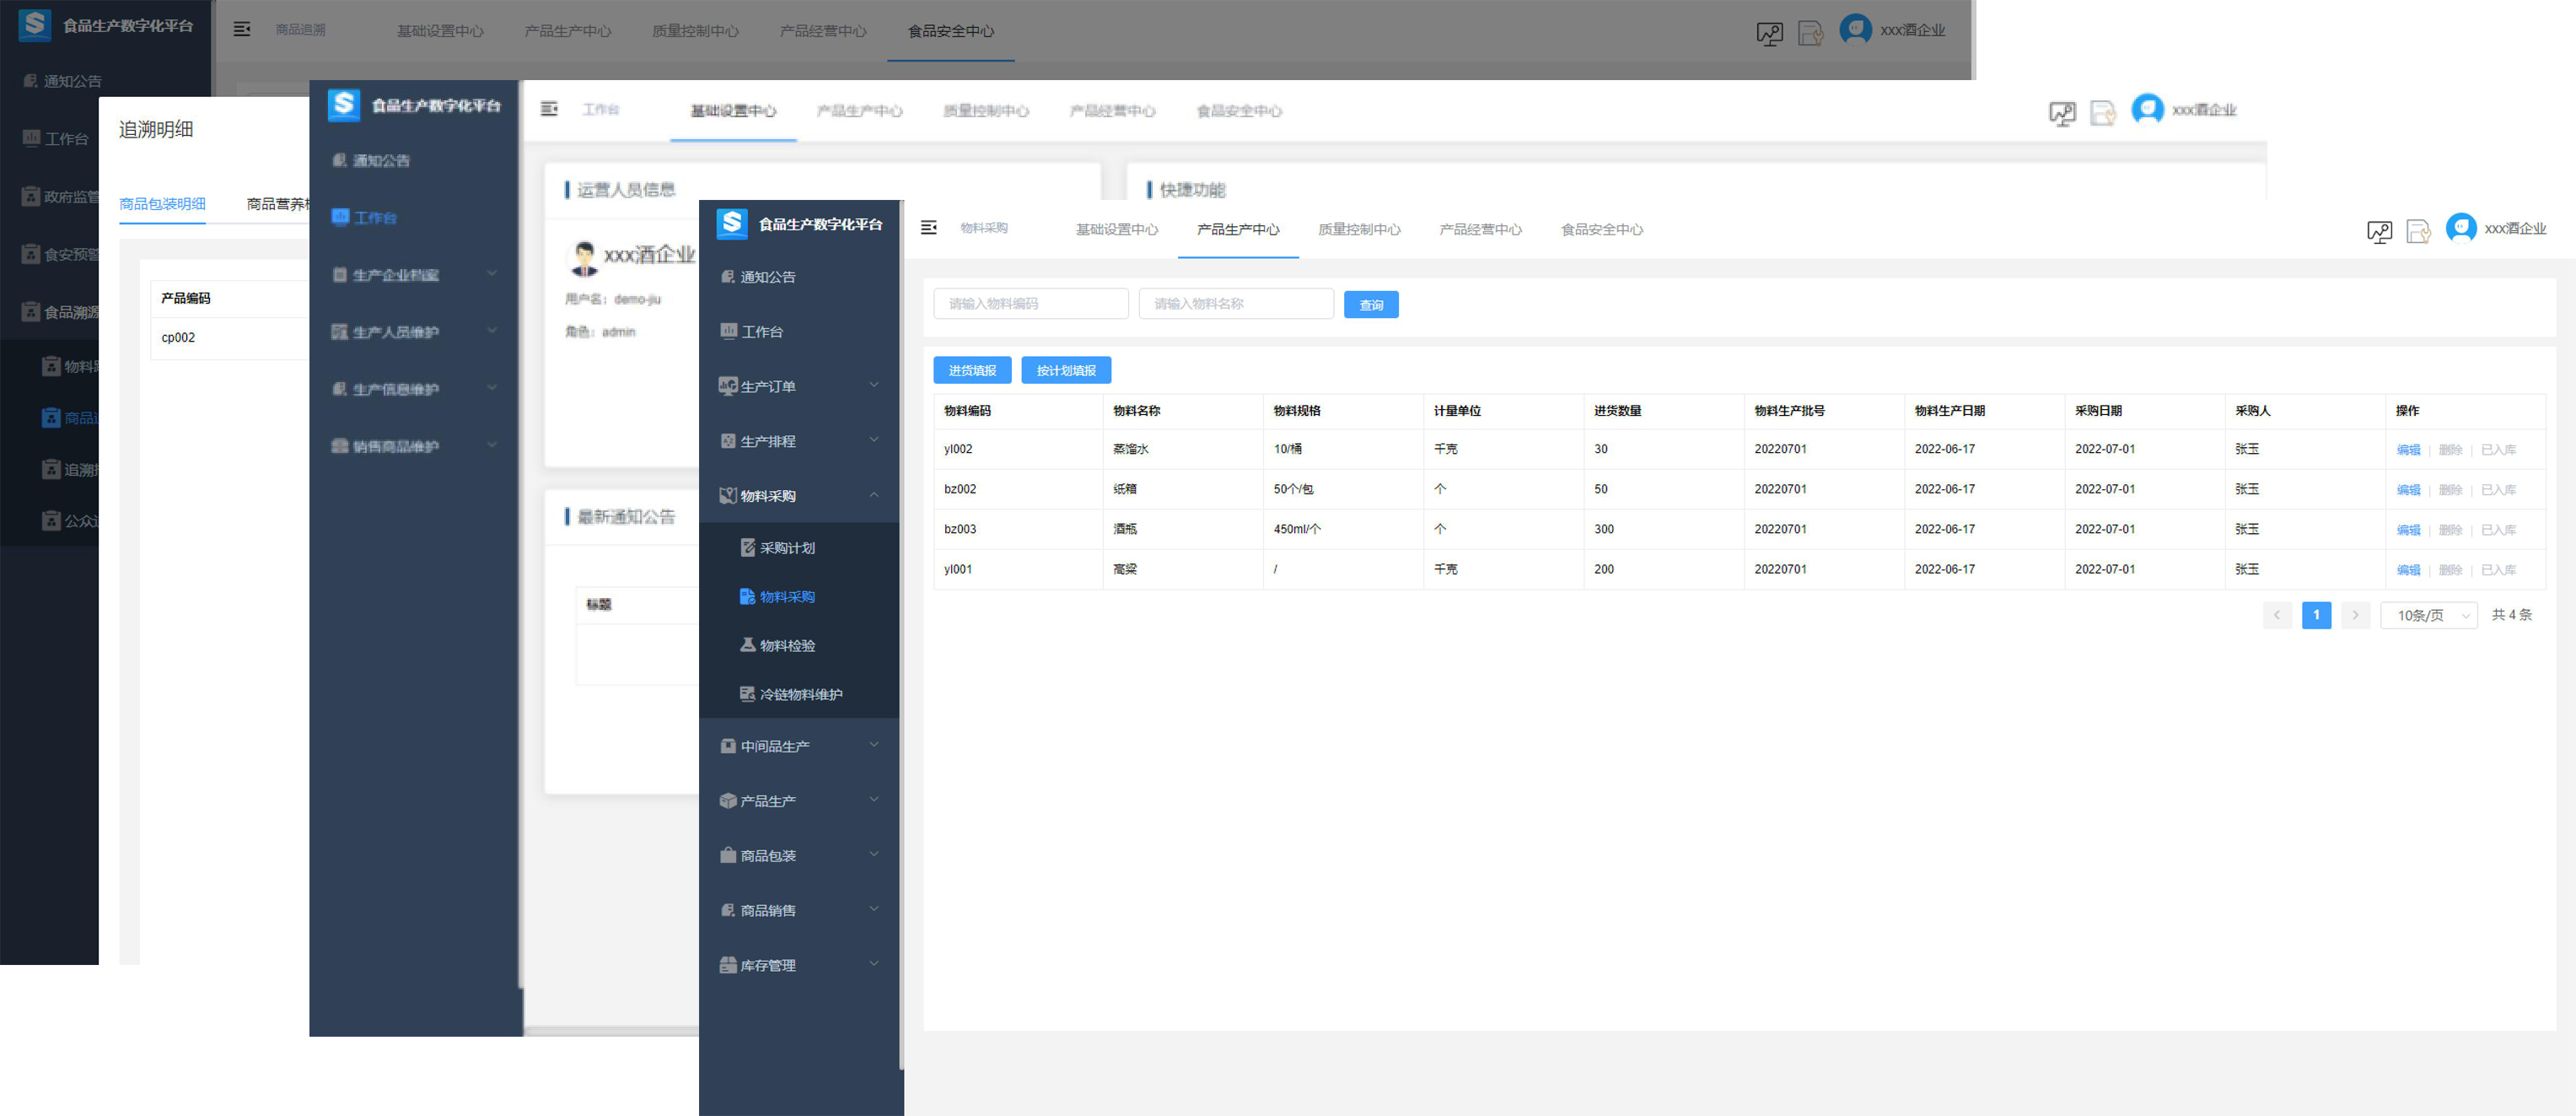Open 工作台 in the front sidebar
2576x1116 pixels.
click(761, 332)
